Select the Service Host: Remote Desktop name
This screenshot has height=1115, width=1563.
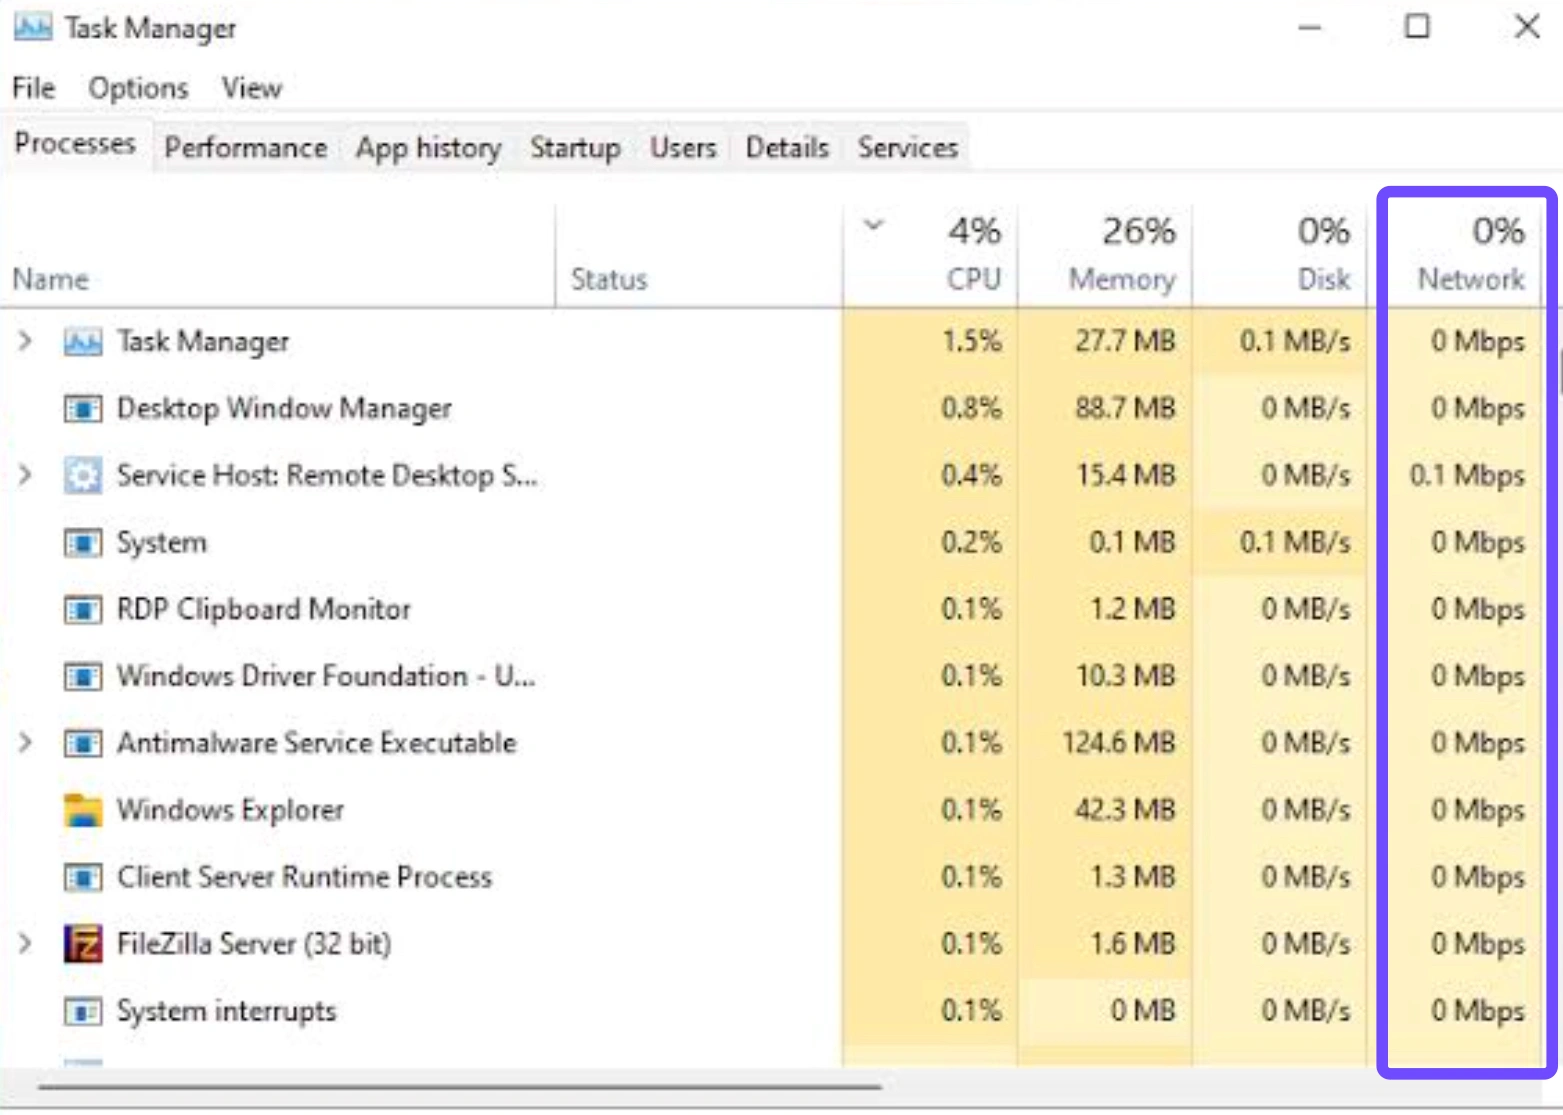[327, 476]
